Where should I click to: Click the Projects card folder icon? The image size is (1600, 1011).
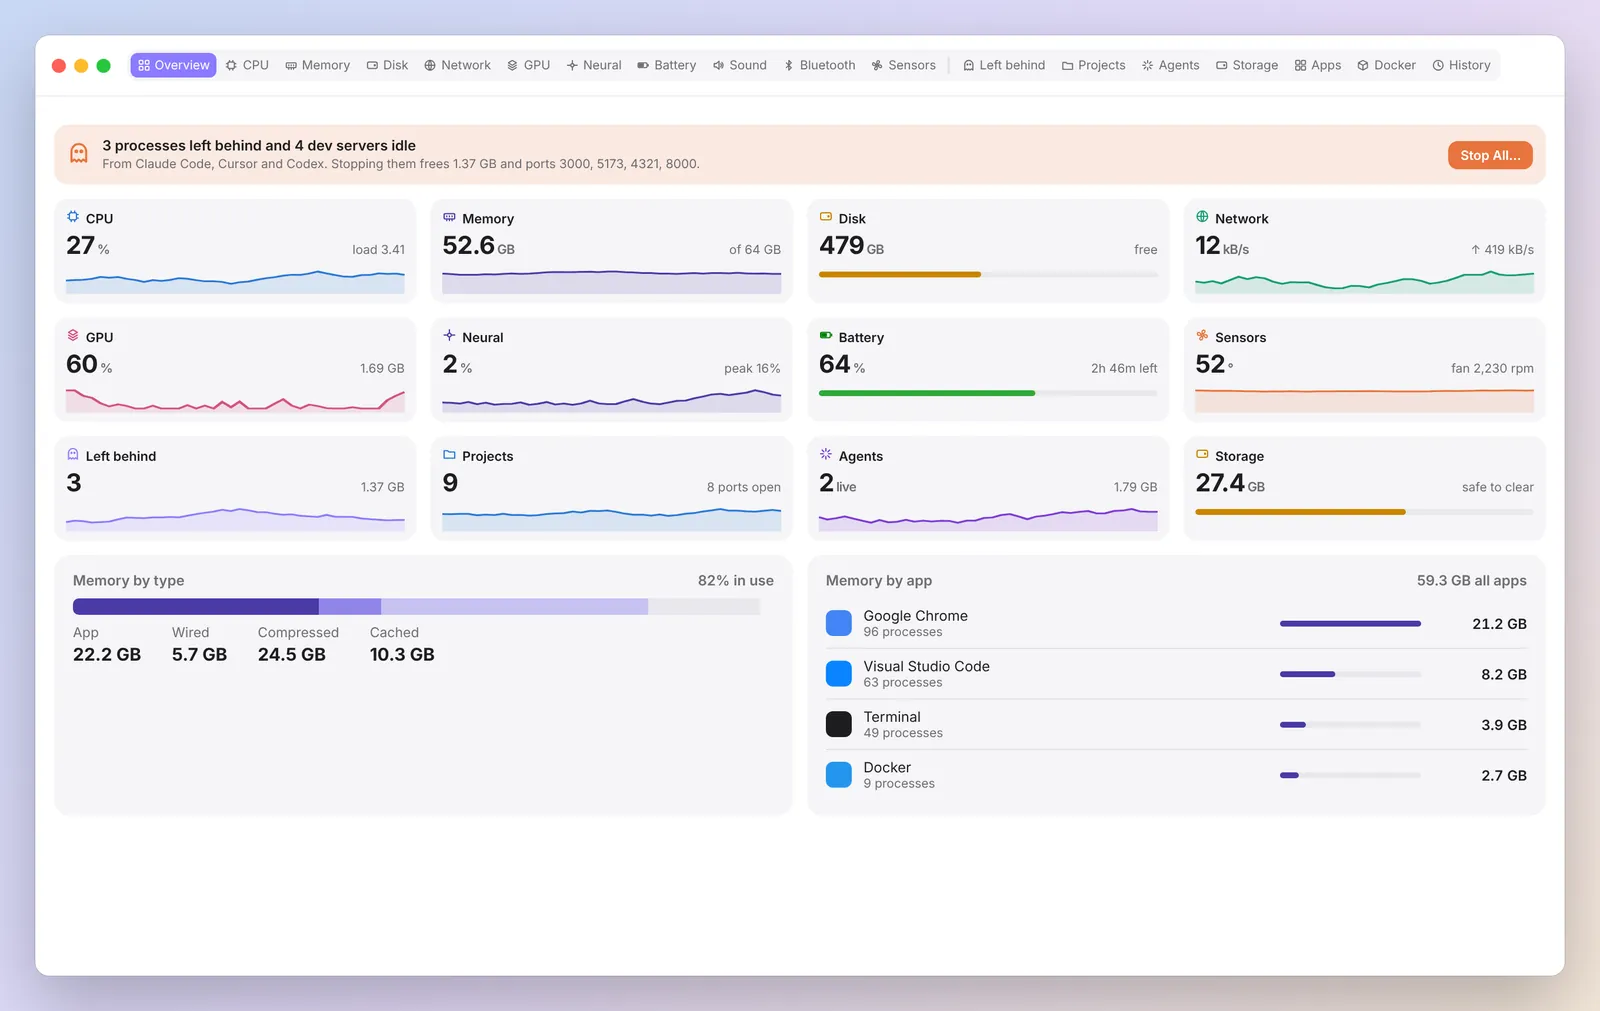tap(449, 455)
